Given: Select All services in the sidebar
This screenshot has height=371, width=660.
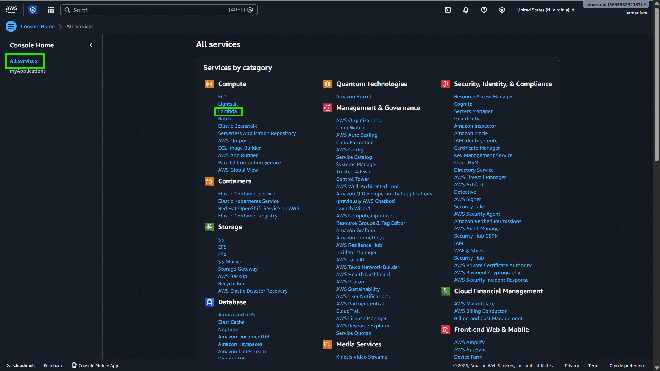Looking at the screenshot, I should click(x=24, y=61).
